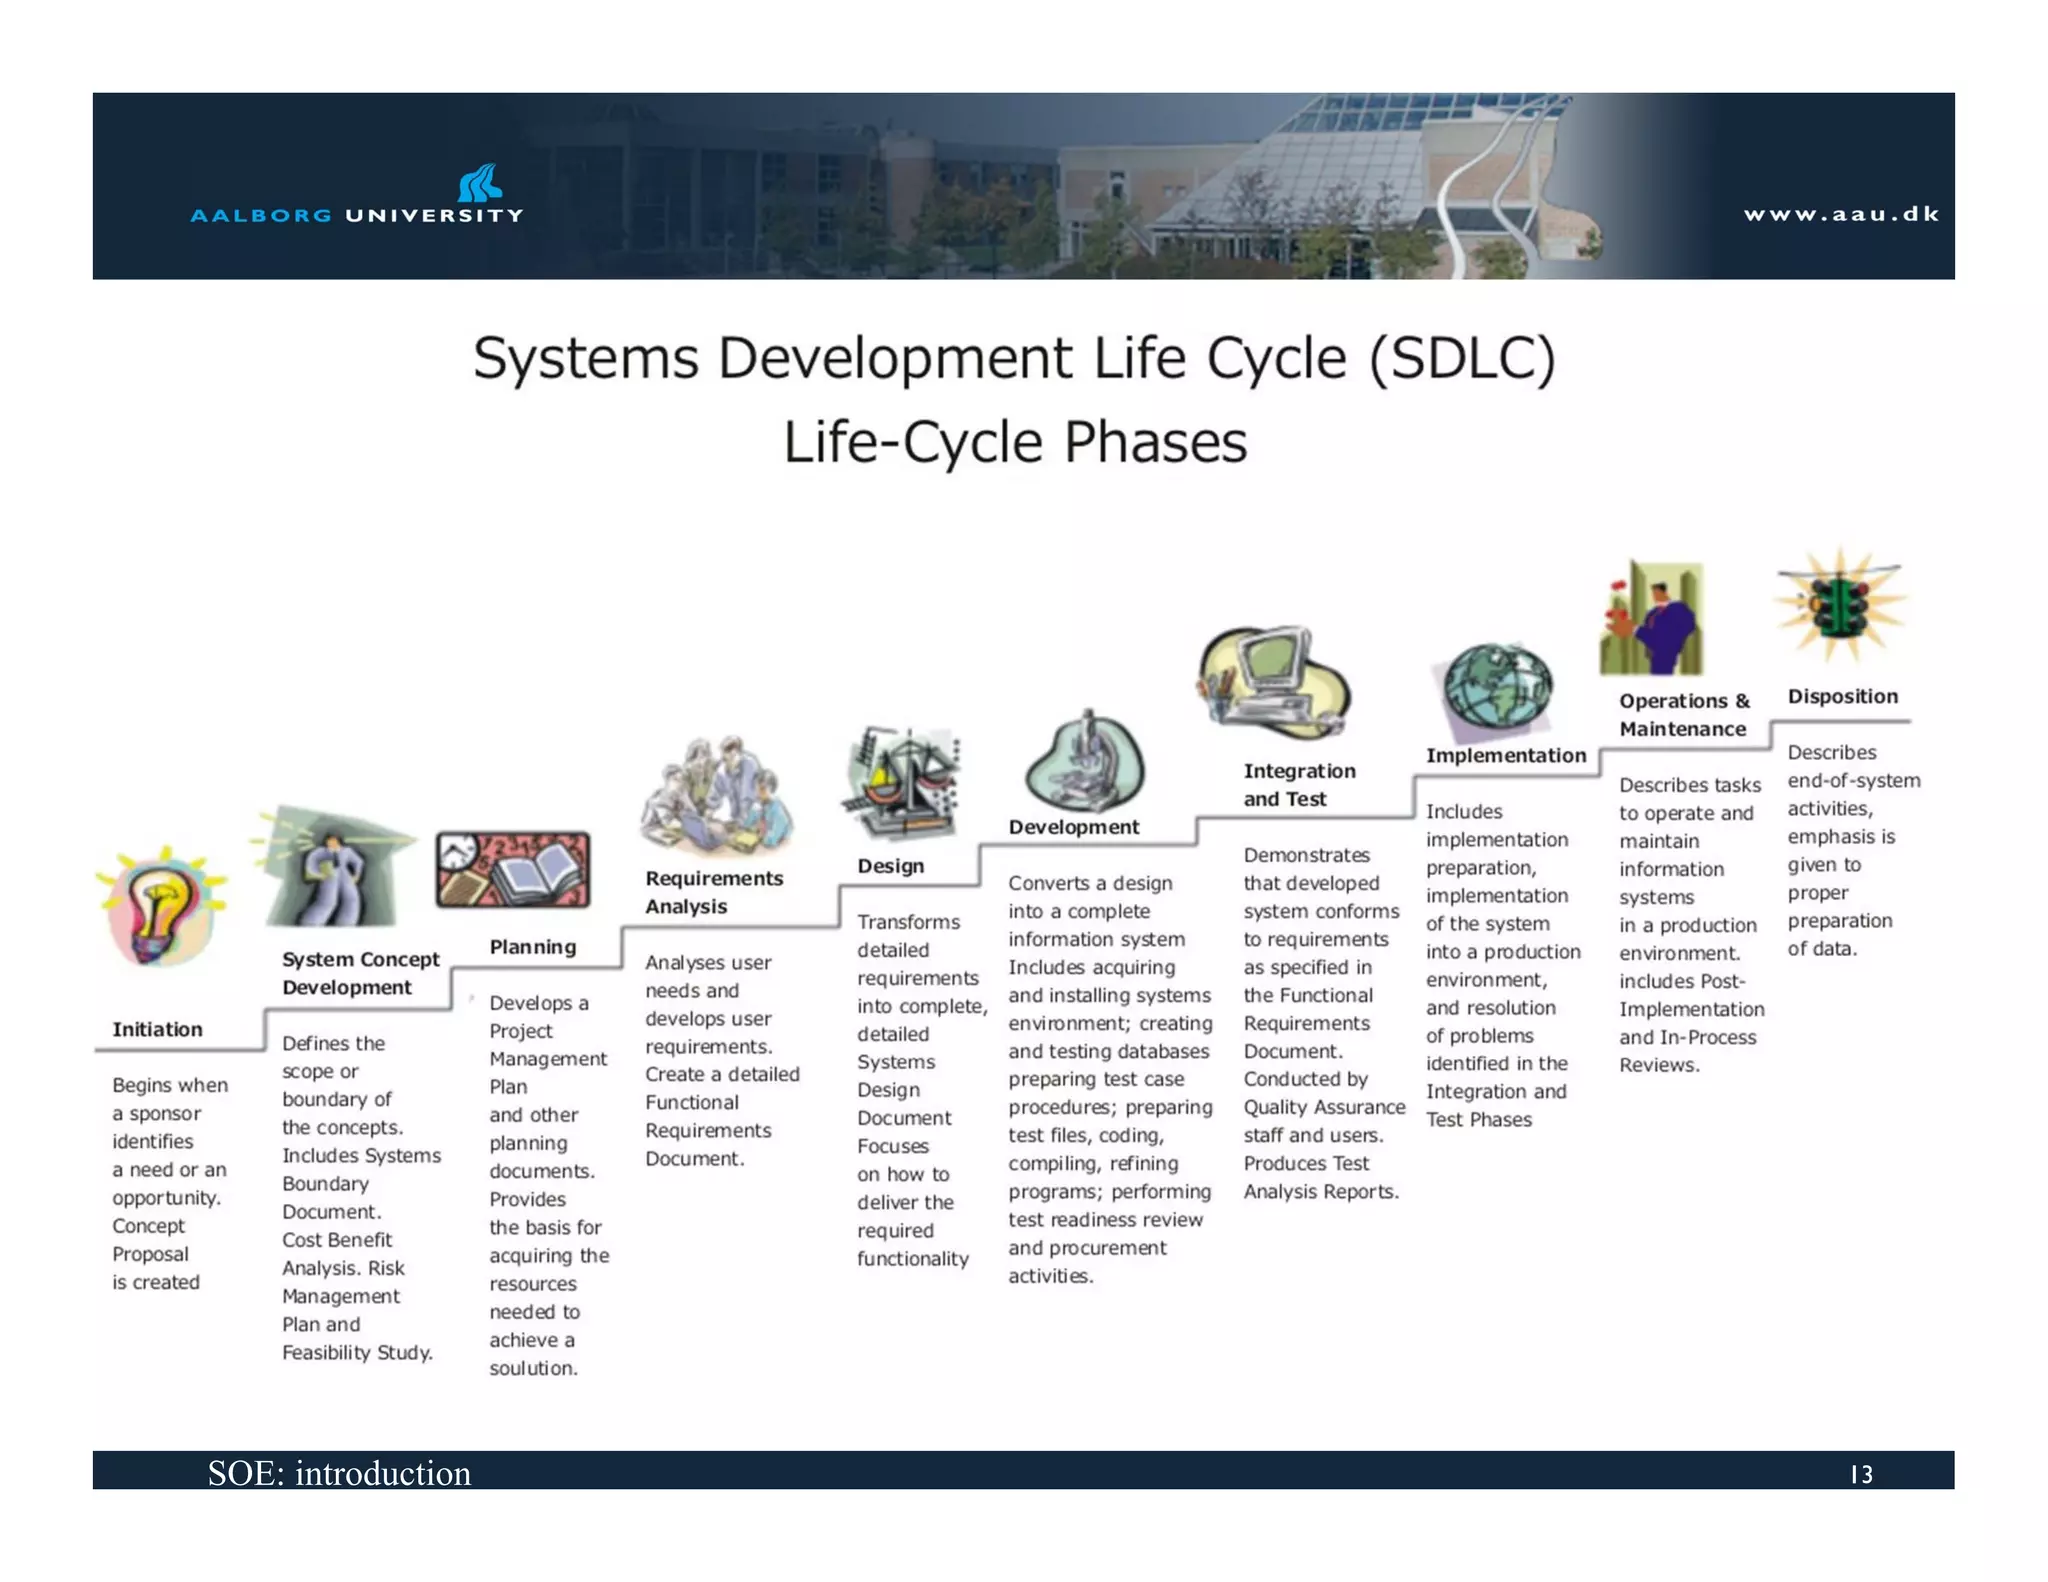Open the www.aau.dk link
Screen dimensions: 2048x1582
coord(1841,214)
